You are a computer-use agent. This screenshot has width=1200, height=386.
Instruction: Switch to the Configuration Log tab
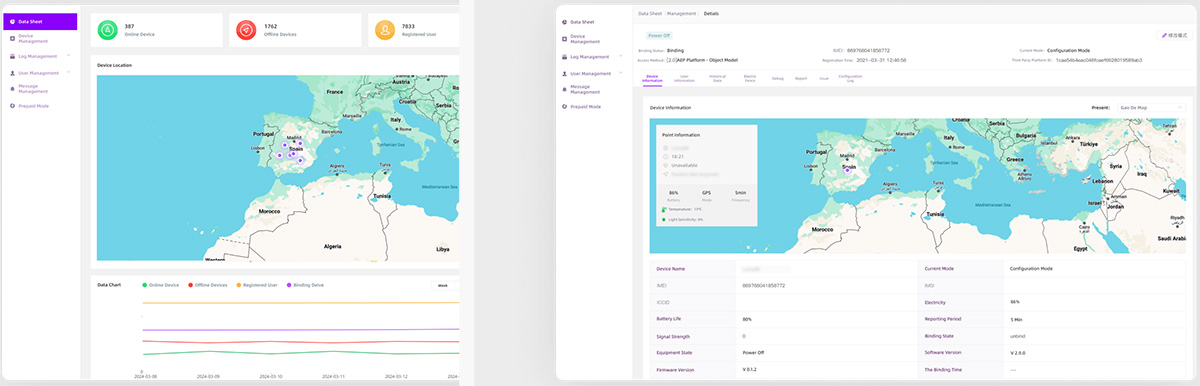point(850,78)
